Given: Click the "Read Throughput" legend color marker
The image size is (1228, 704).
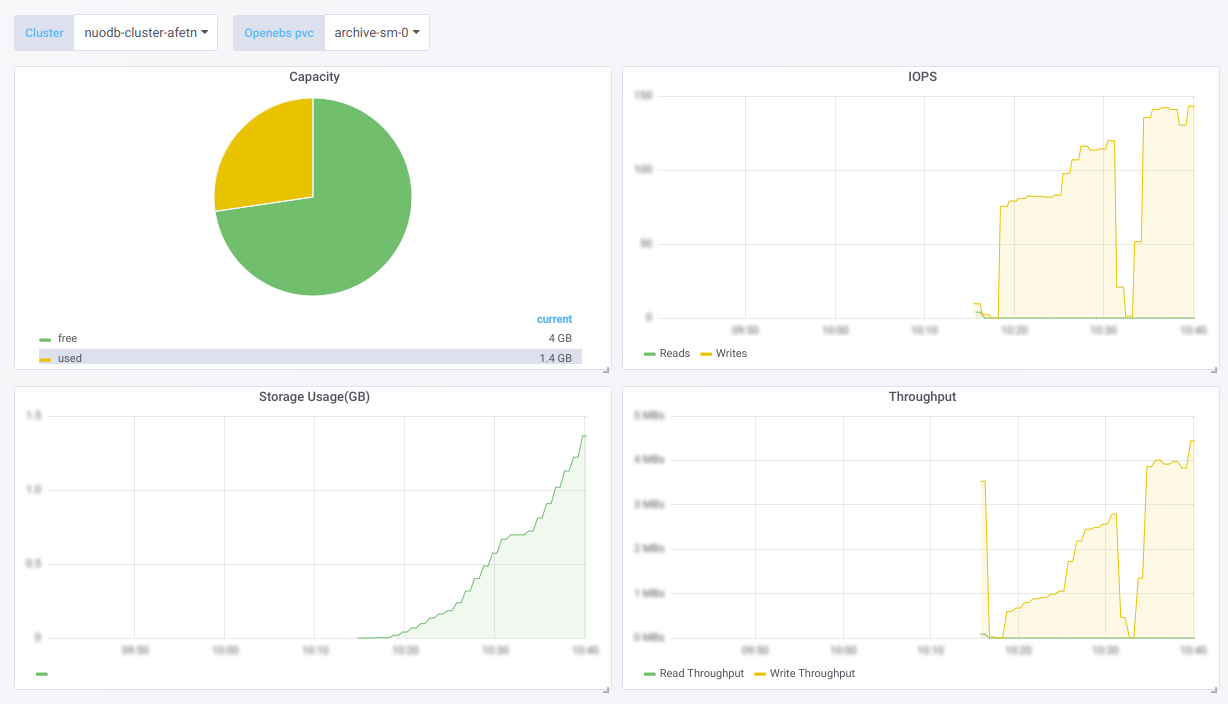Looking at the screenshot, I should (x=649, y=673).
